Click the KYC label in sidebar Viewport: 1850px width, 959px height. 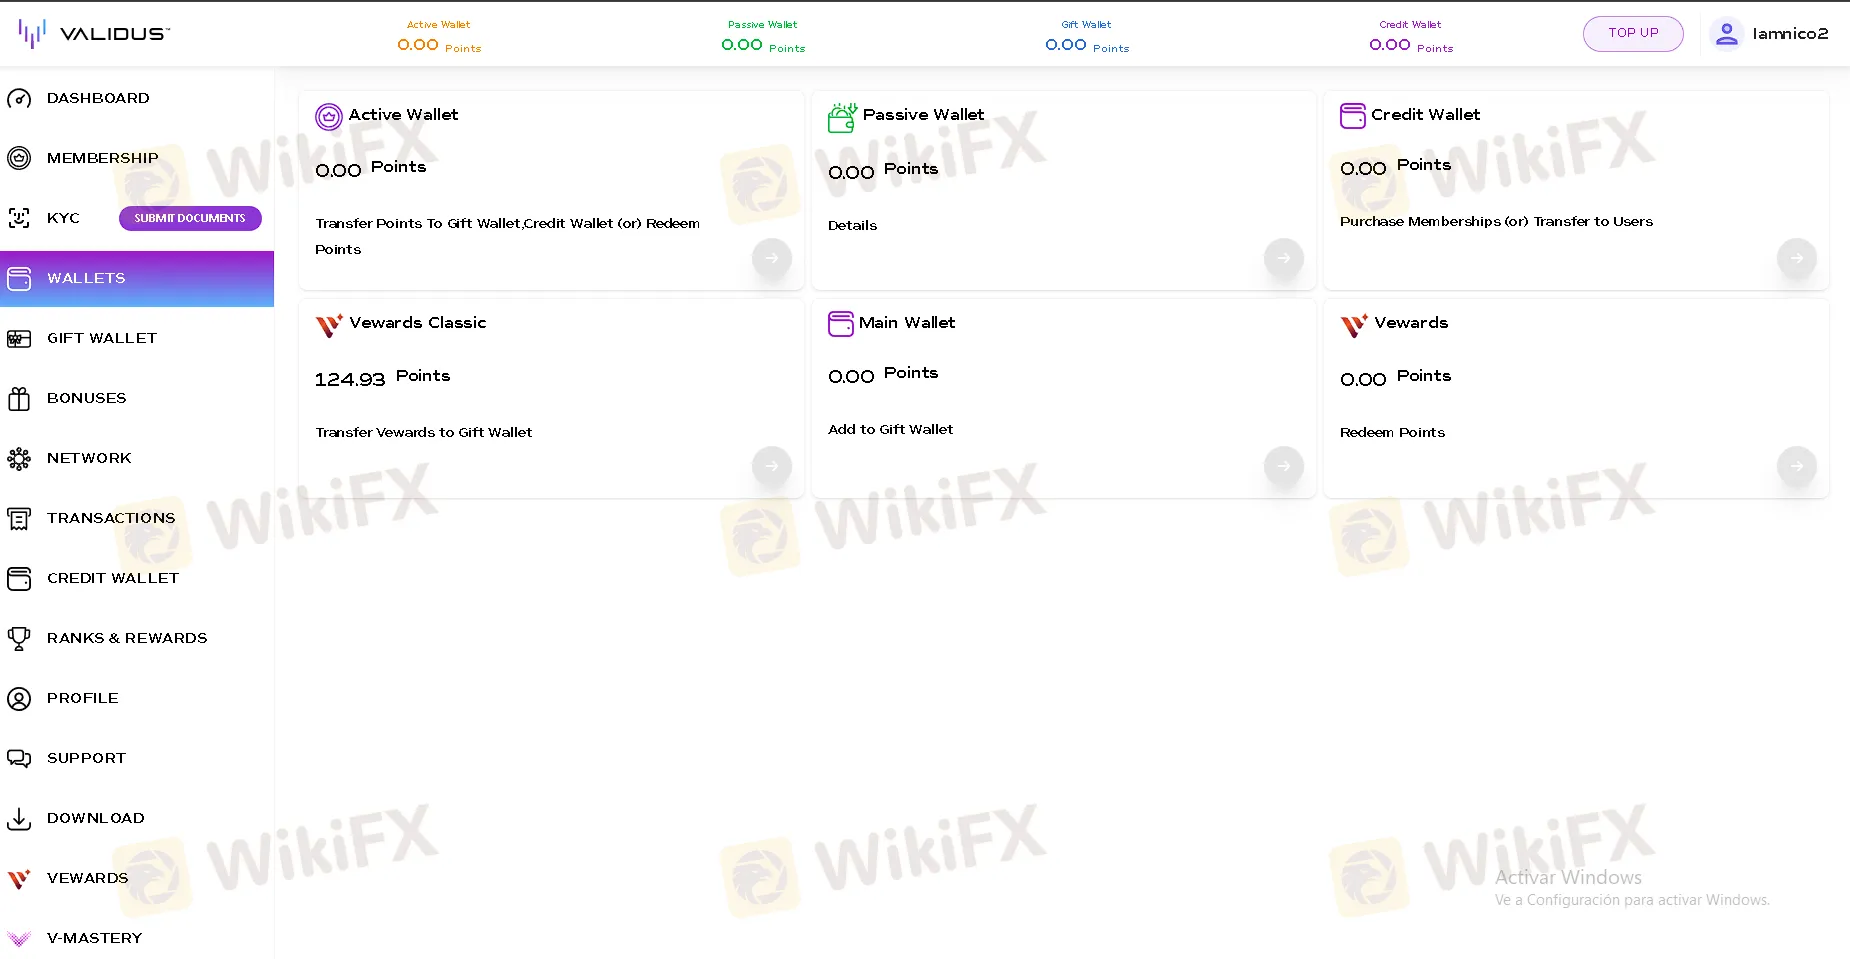[x=63, y=218]
